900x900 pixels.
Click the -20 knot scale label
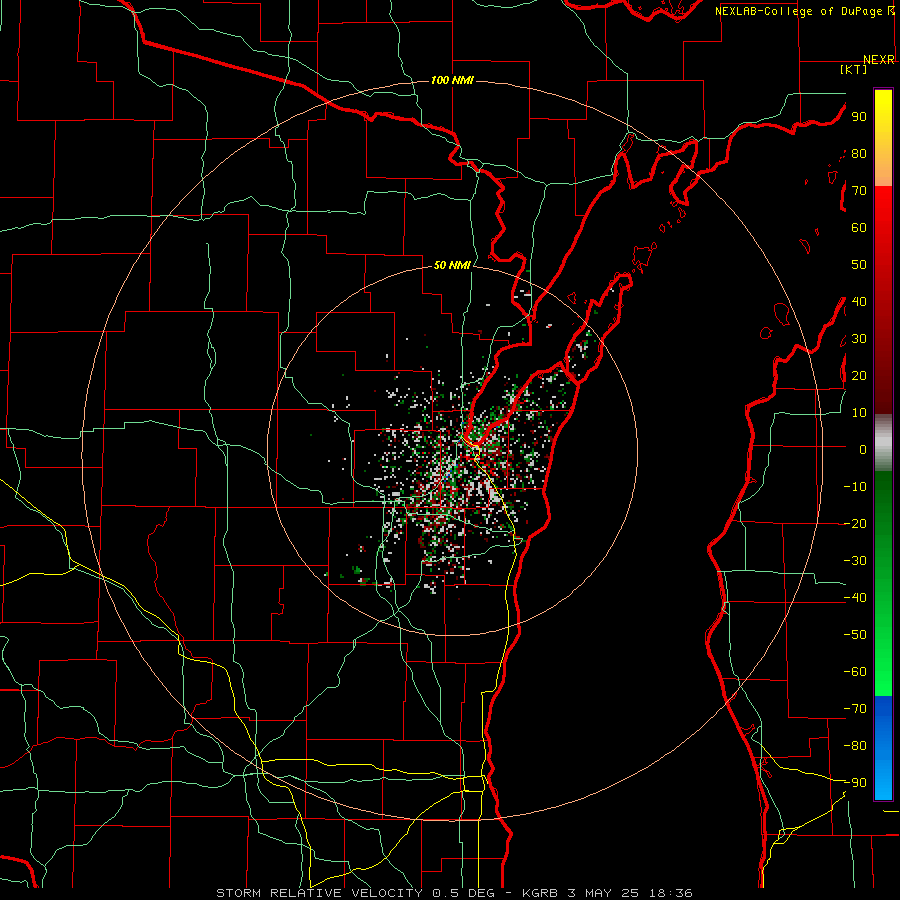pos(855,523)
